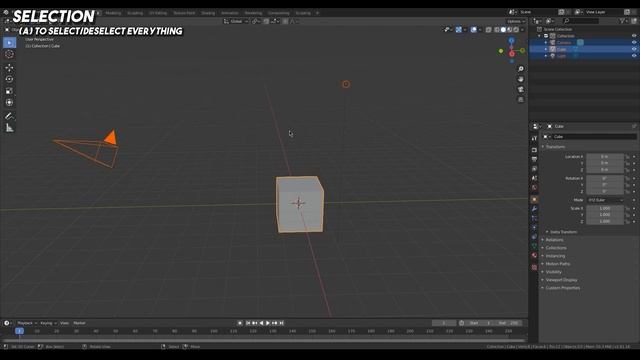This screenshot has width=640, height=360.
Task: Select the Annotate pencil tool
Action: tap(9, 116)
